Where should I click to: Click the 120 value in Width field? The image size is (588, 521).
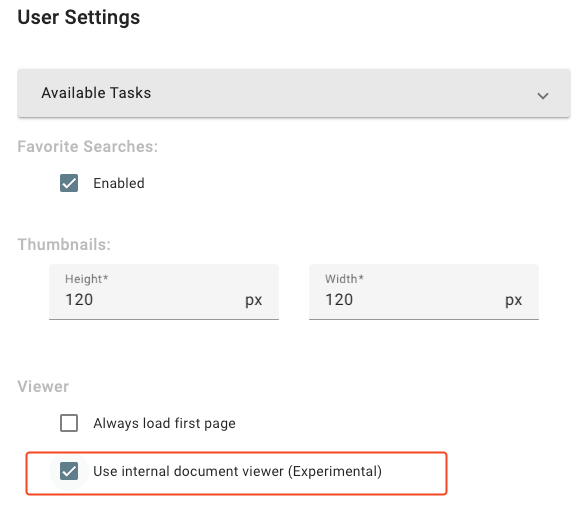coord(339,300)
